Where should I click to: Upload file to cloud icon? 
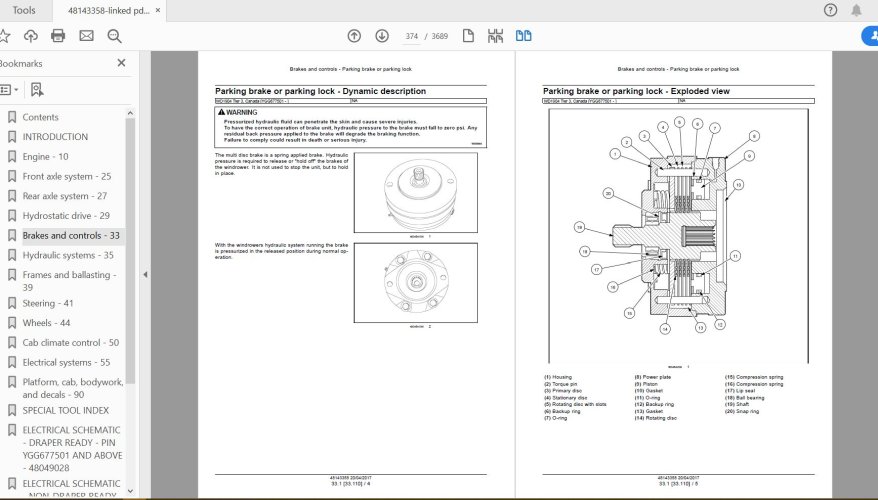pyautogui.click(x=31, y=36)
